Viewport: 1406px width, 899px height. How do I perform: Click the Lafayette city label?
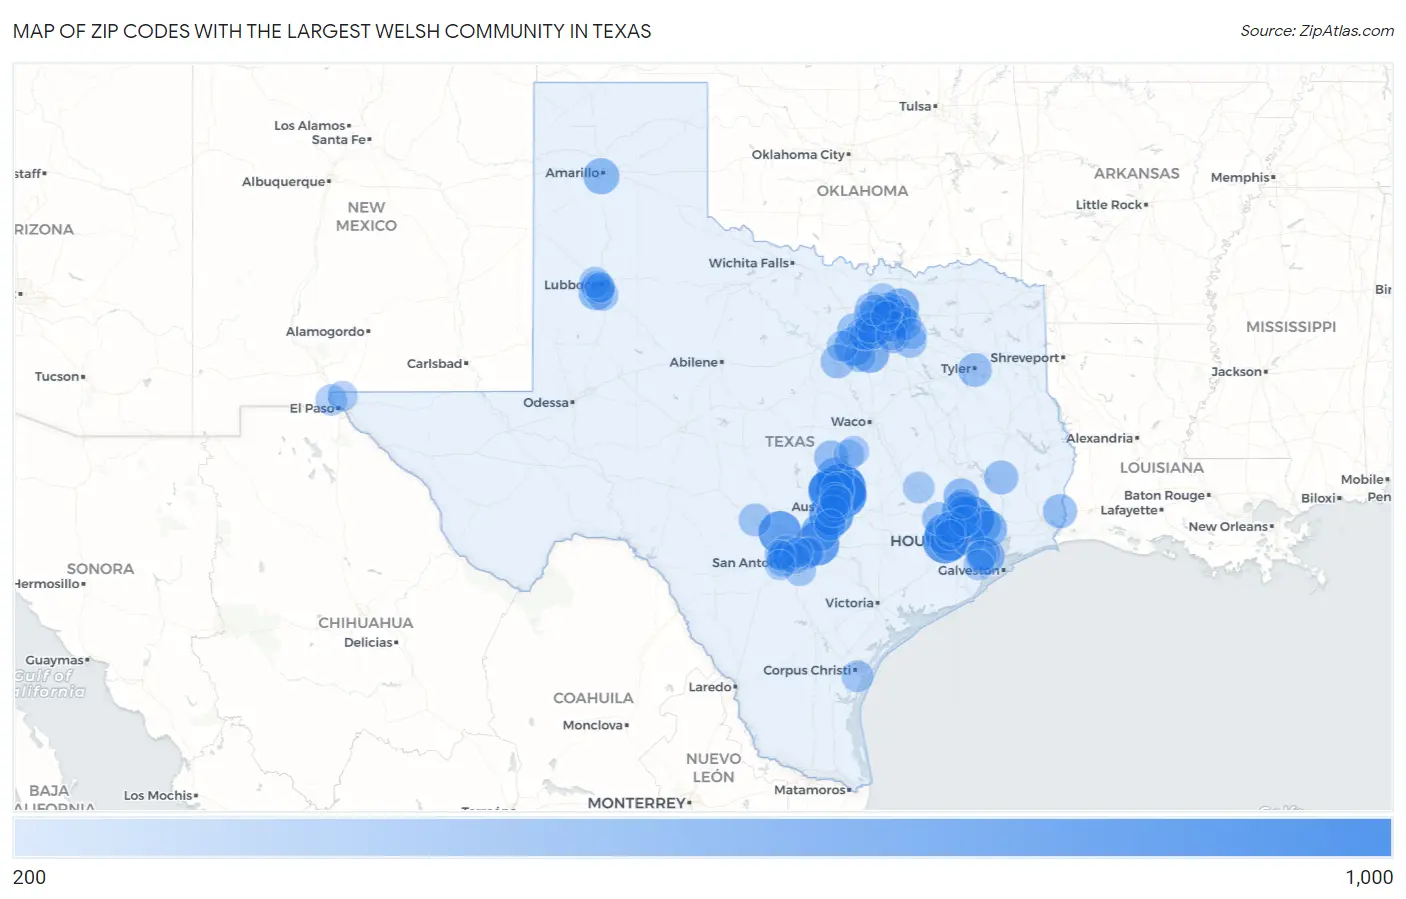pyautogui.click(x=1131, y=511)
